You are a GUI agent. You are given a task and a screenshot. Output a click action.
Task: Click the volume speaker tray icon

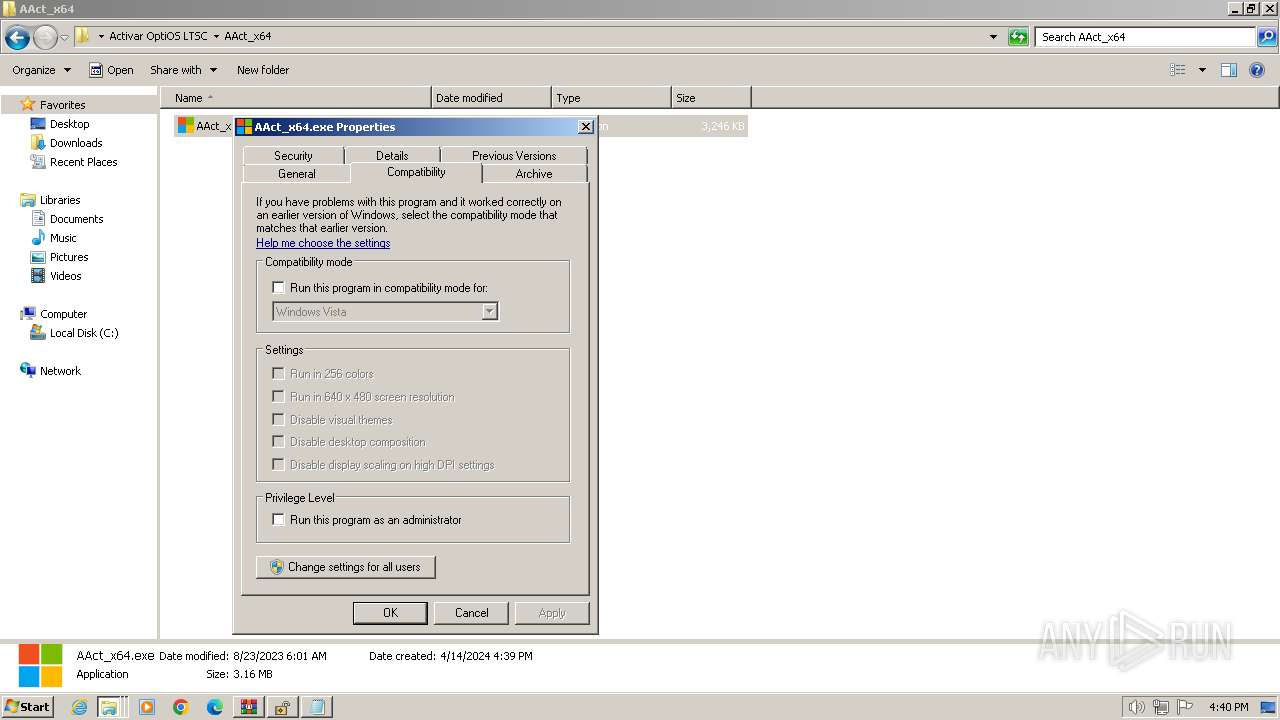click(x=1137, y=707)
